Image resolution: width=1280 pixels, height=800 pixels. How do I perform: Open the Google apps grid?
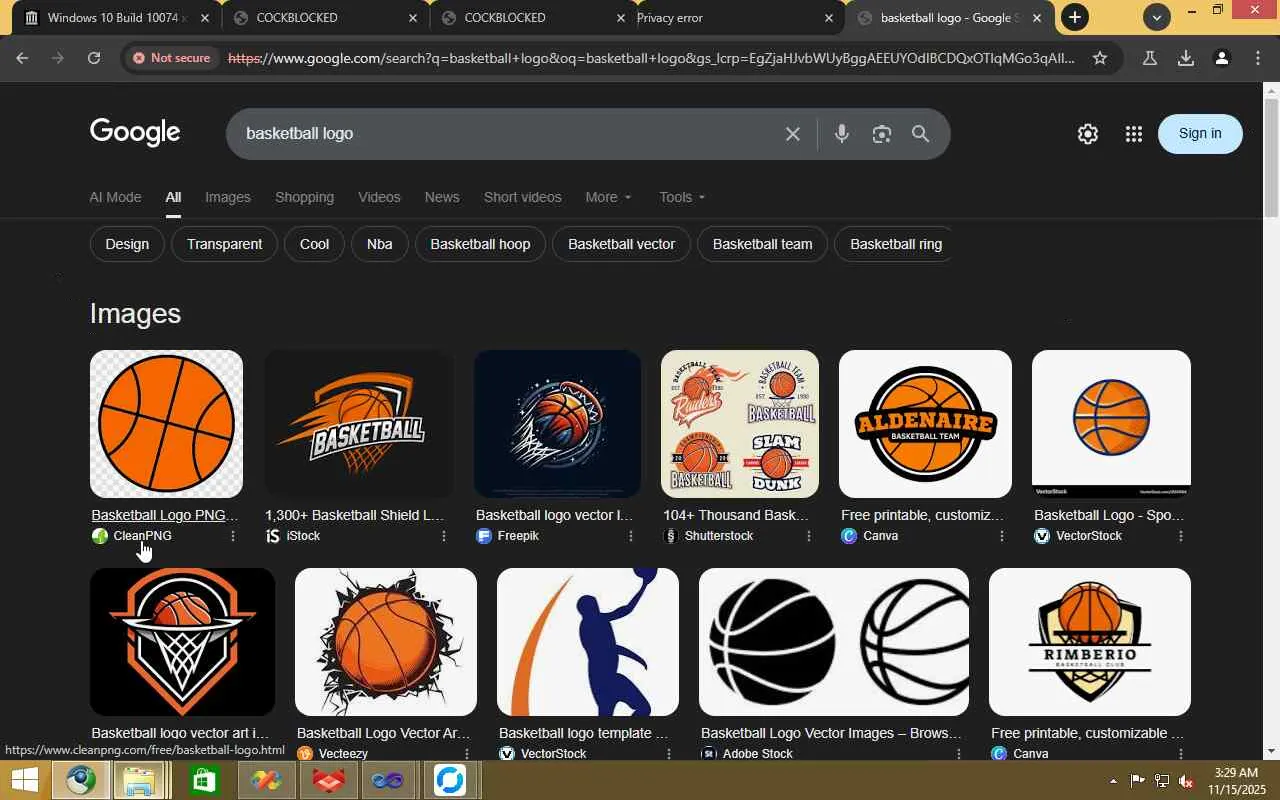1133,134
